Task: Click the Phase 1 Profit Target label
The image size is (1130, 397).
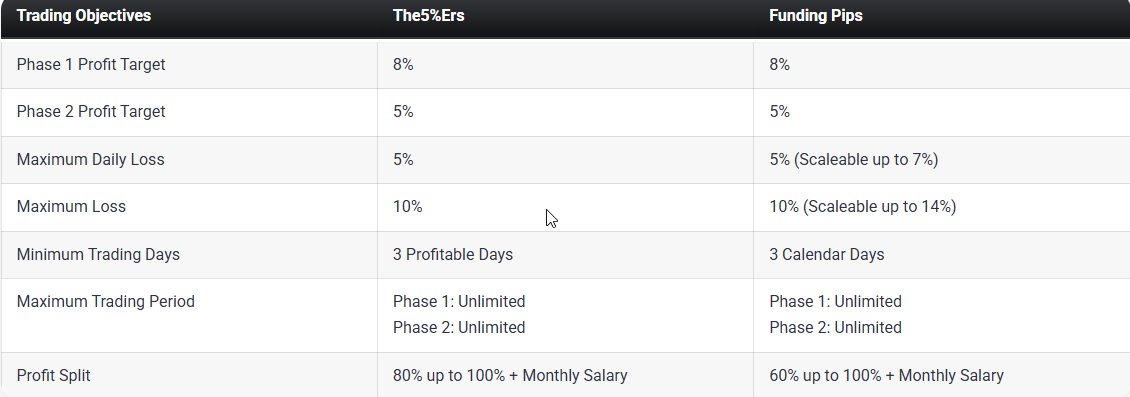Action: click(x=91, y=65)
